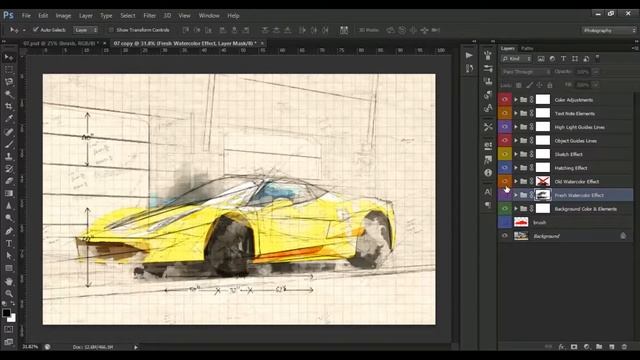Select the Rectangular Marquee tool

click(9, 70)
